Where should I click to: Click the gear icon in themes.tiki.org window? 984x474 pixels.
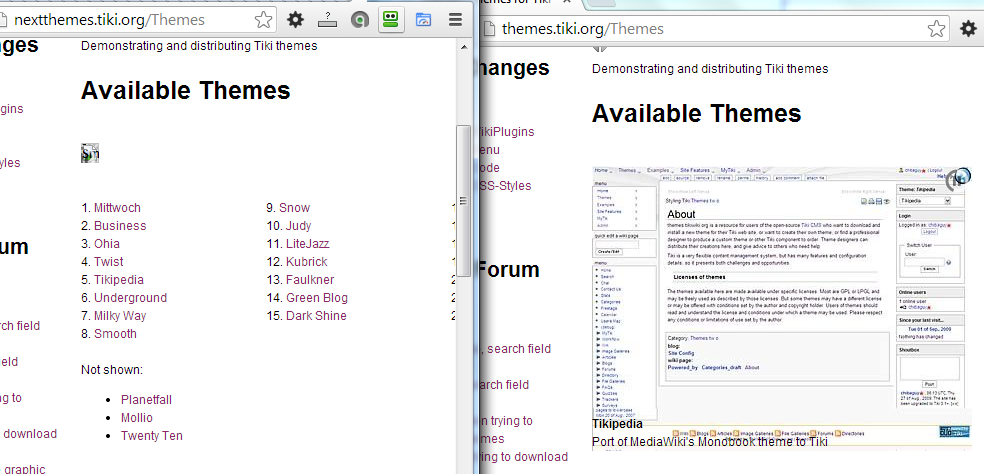pos(969,29)
